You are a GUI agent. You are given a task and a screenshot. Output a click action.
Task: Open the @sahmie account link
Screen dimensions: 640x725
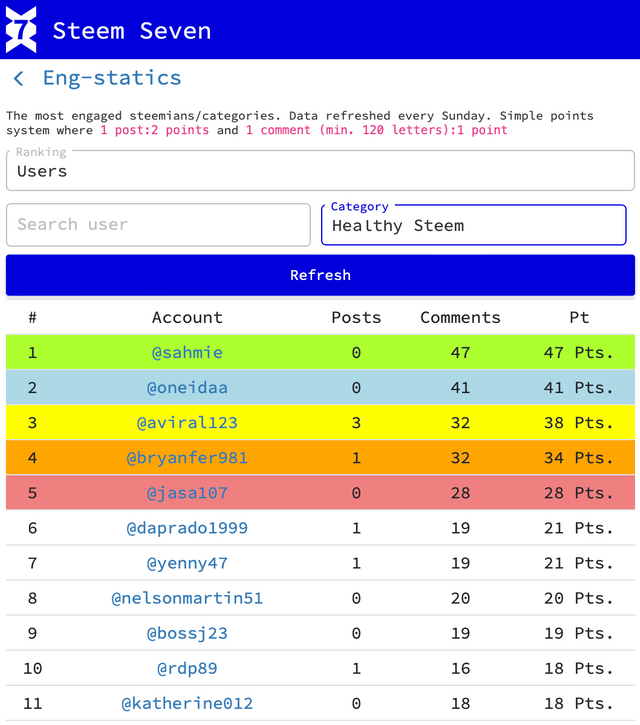tap(187, 353)
